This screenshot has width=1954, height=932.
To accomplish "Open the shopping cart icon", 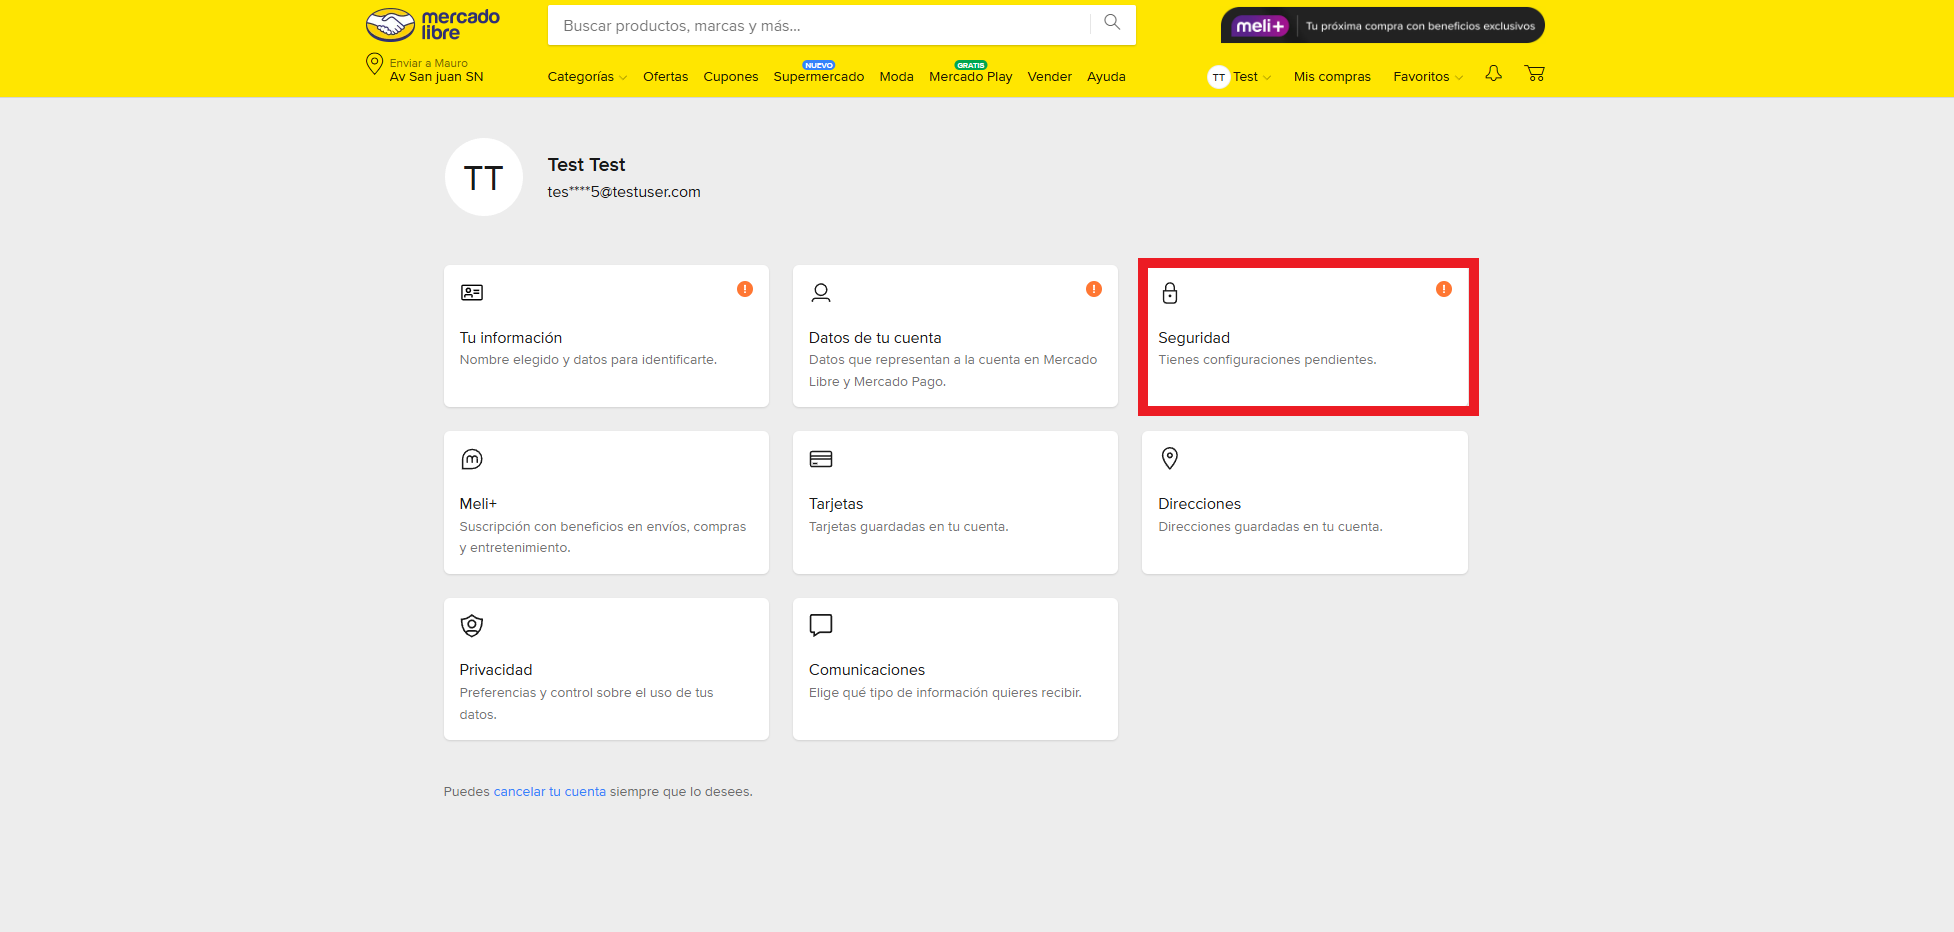I will click(x=1534, y=74).
